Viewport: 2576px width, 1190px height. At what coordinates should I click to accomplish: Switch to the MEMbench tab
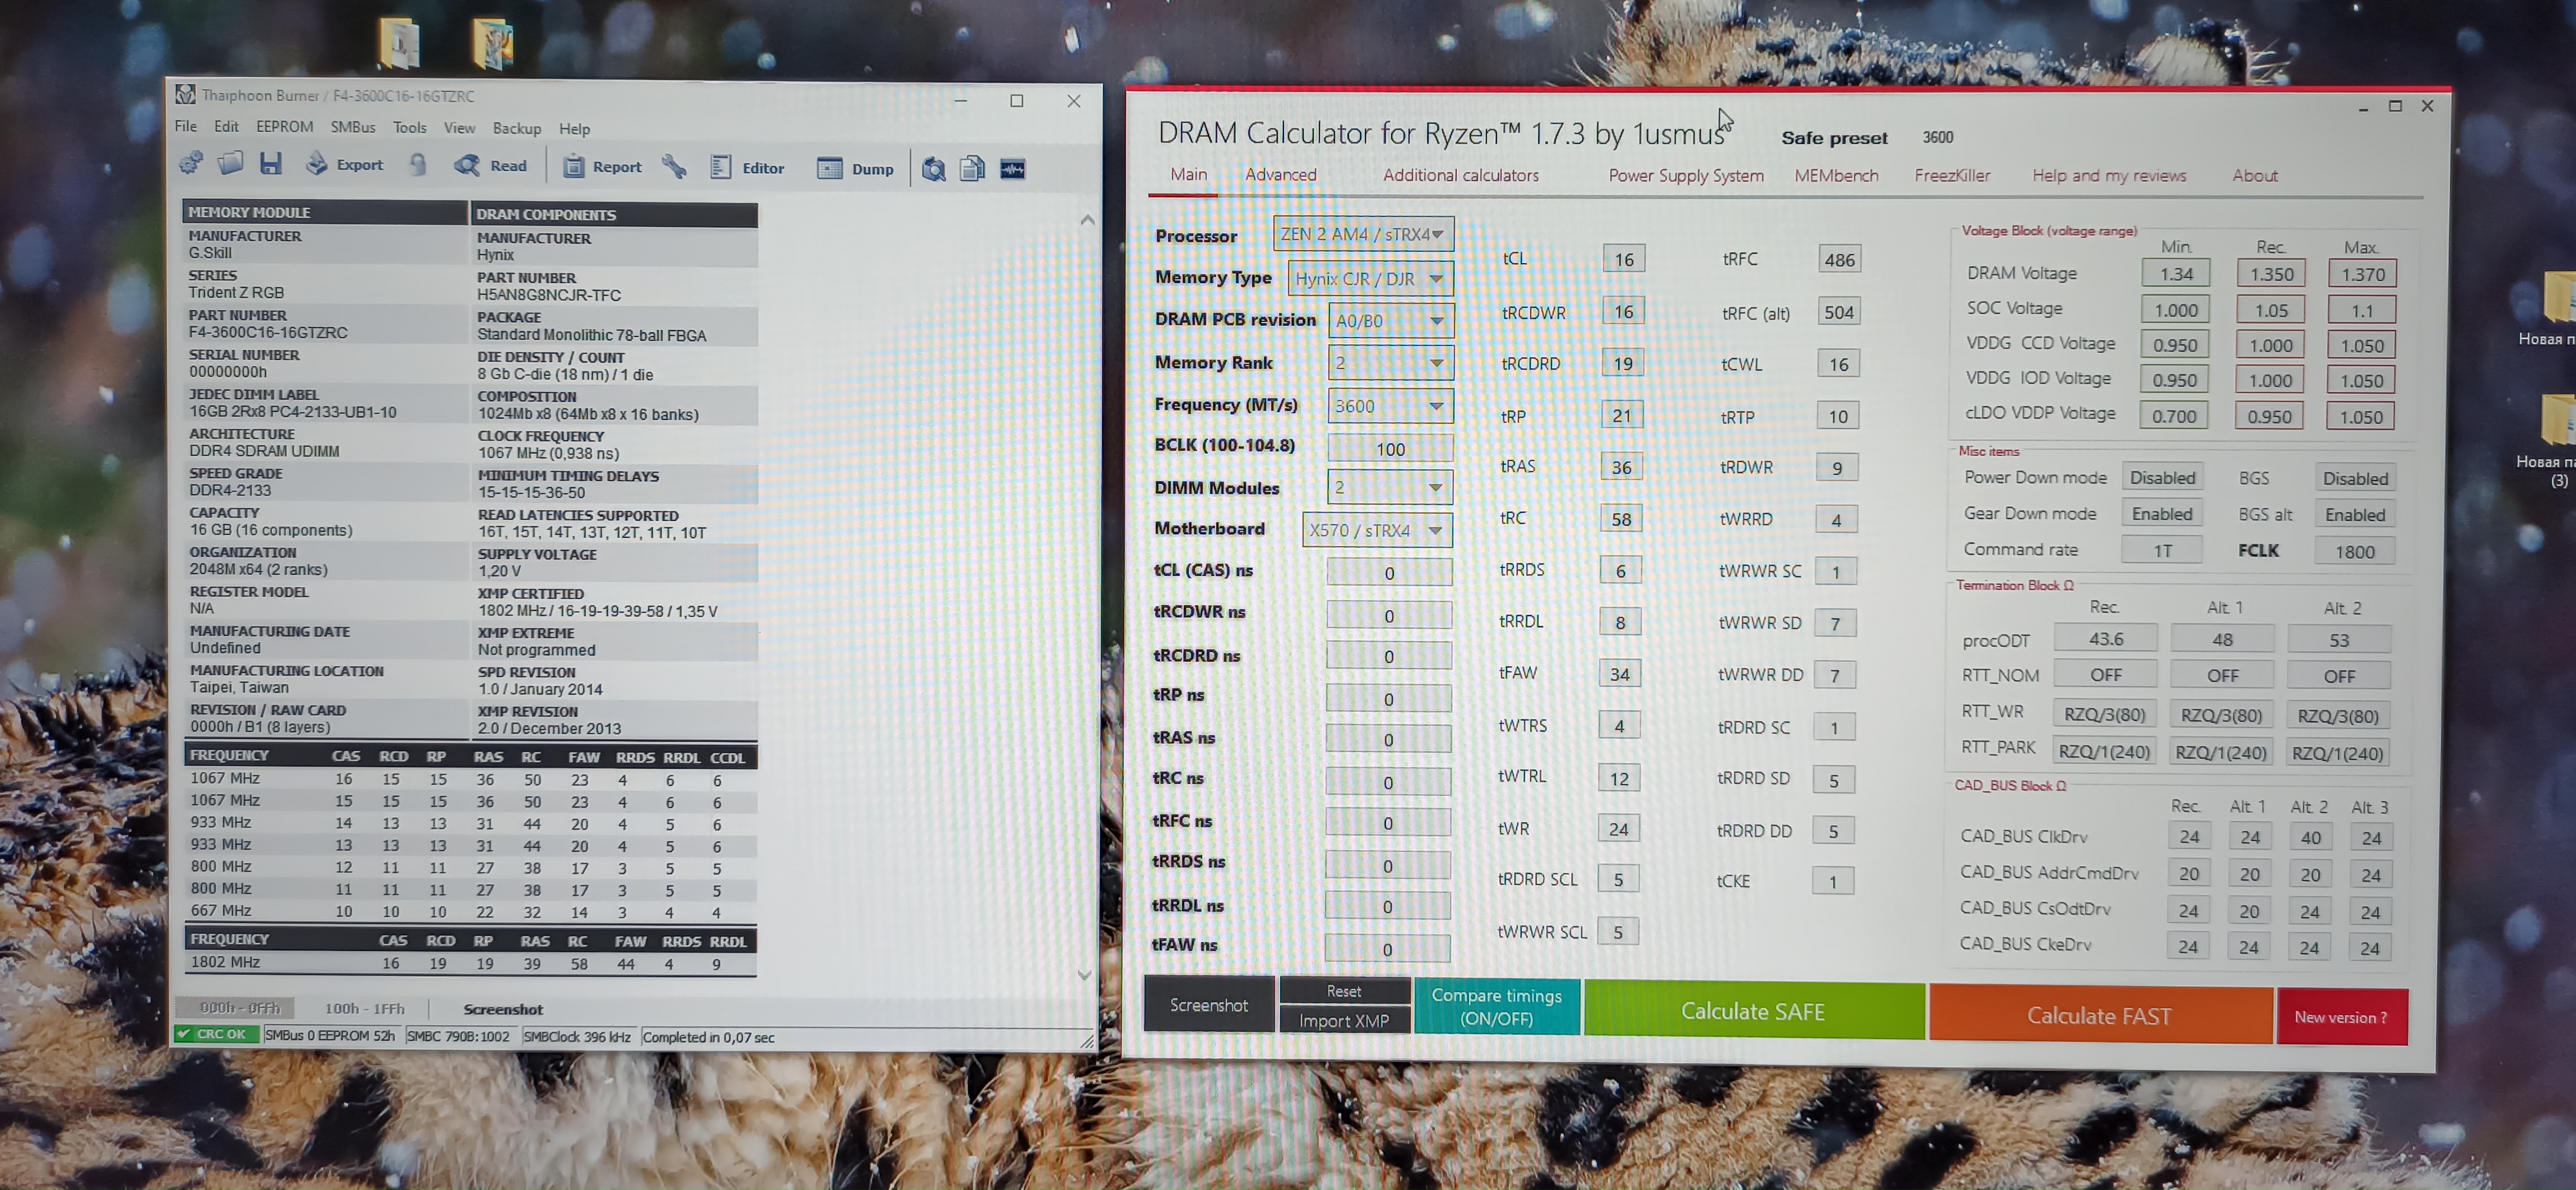pos(1835,175)
